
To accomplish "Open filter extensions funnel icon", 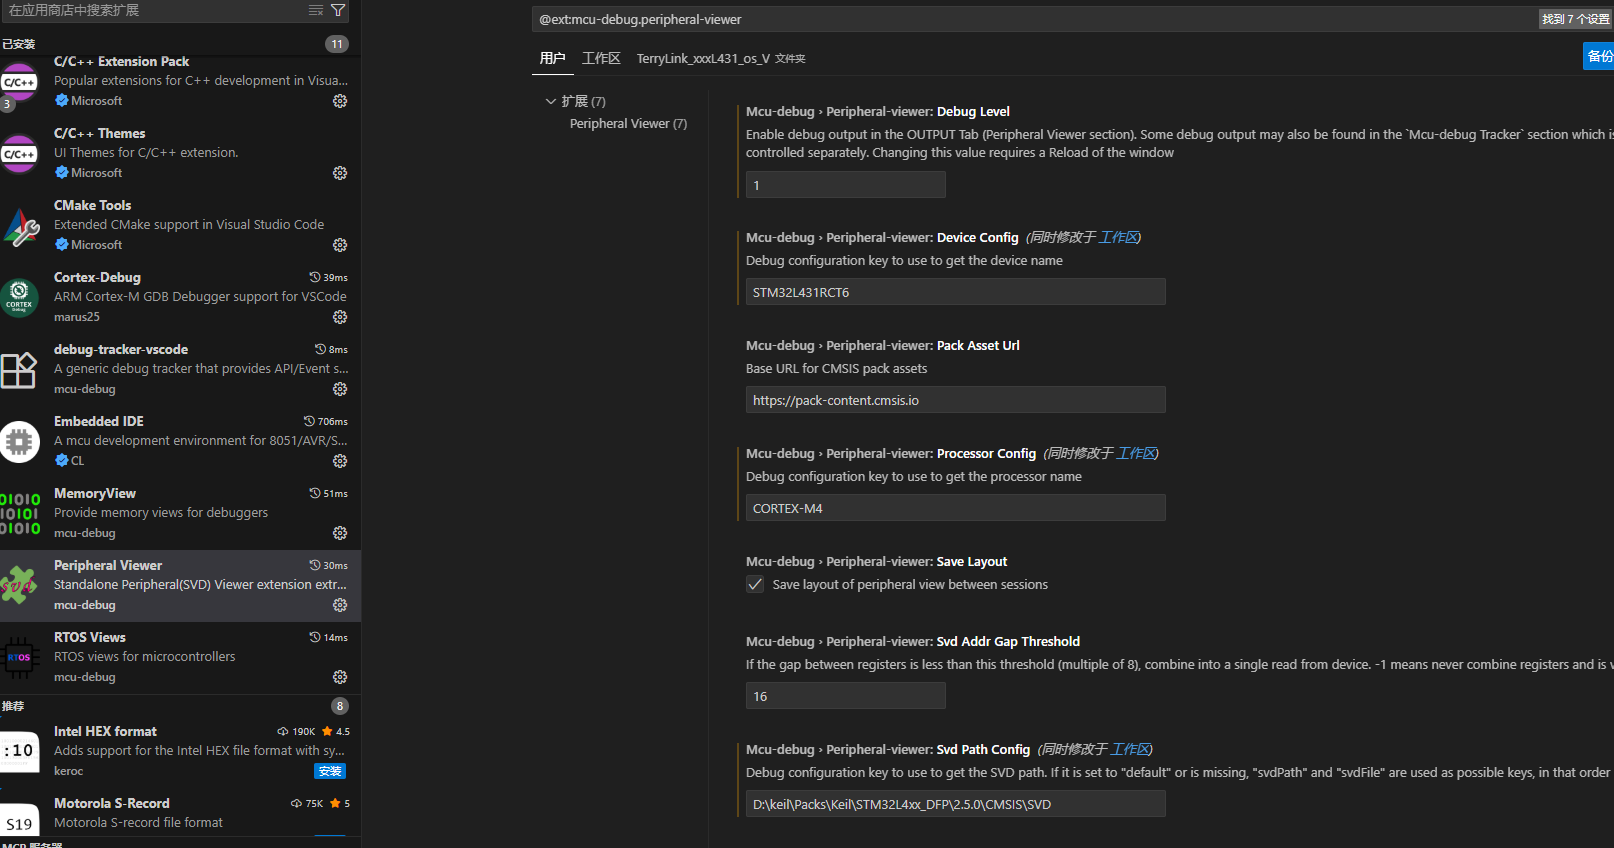I will [338, 10].
